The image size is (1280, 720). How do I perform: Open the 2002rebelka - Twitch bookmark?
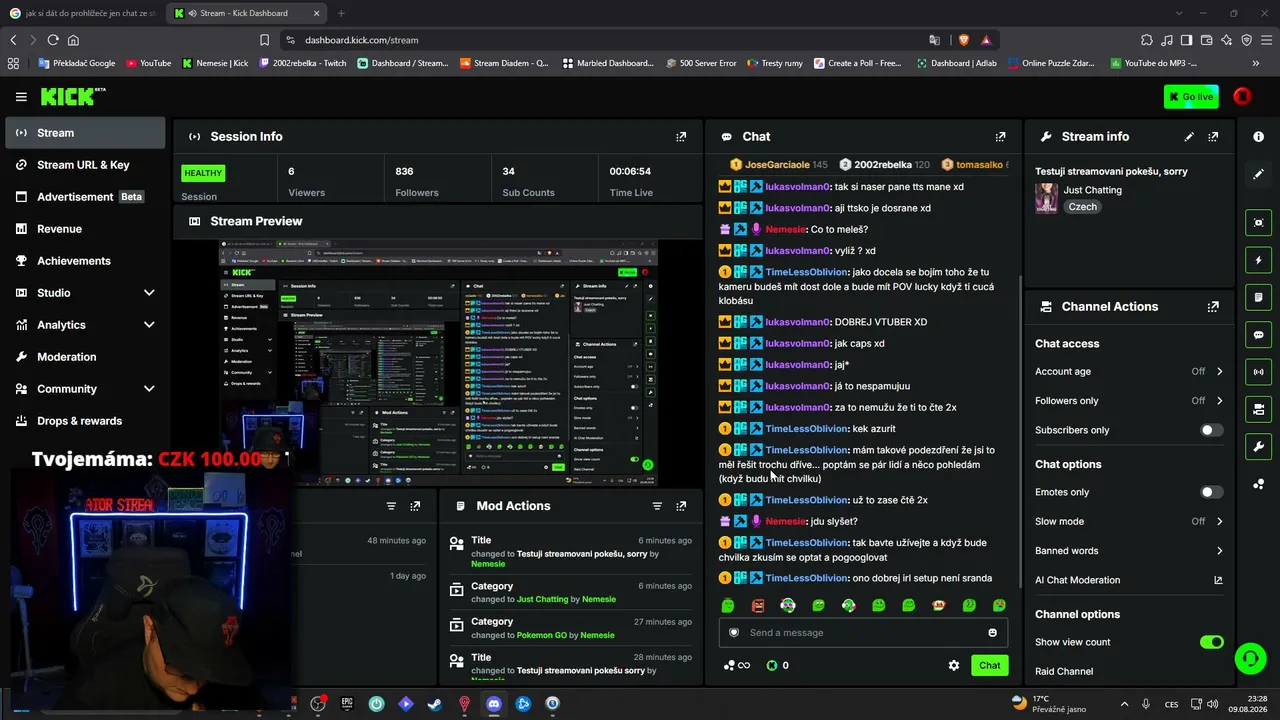303,63
